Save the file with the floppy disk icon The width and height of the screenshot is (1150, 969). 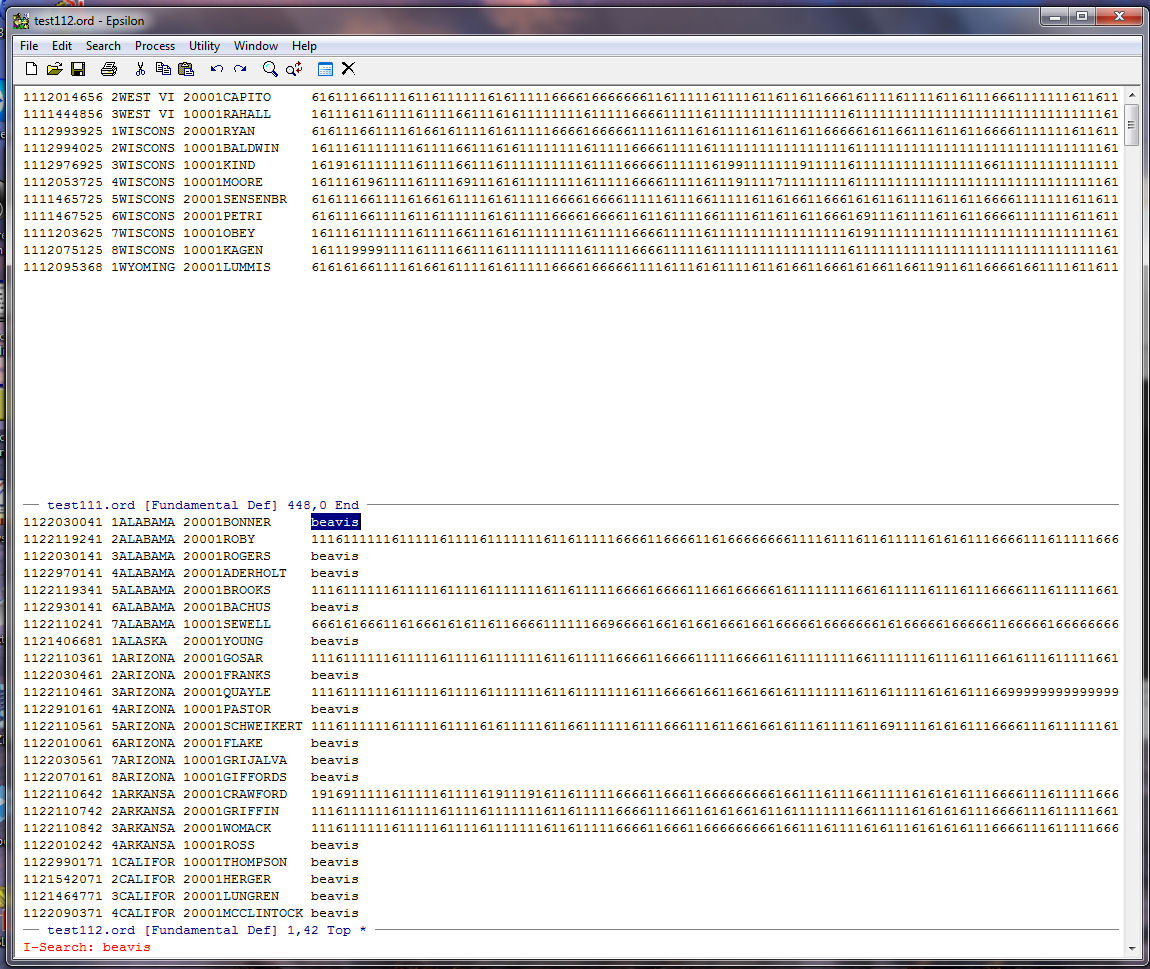78,69
